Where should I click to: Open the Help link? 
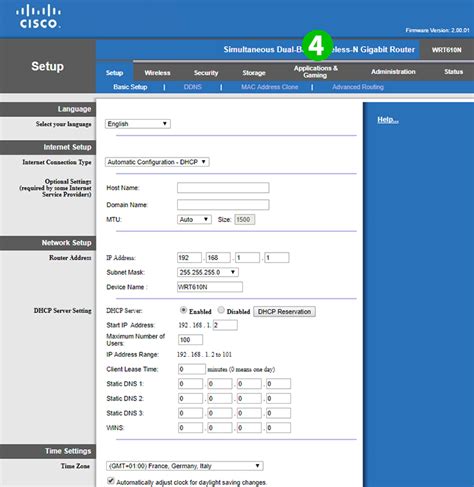click(x=388, y=120)
